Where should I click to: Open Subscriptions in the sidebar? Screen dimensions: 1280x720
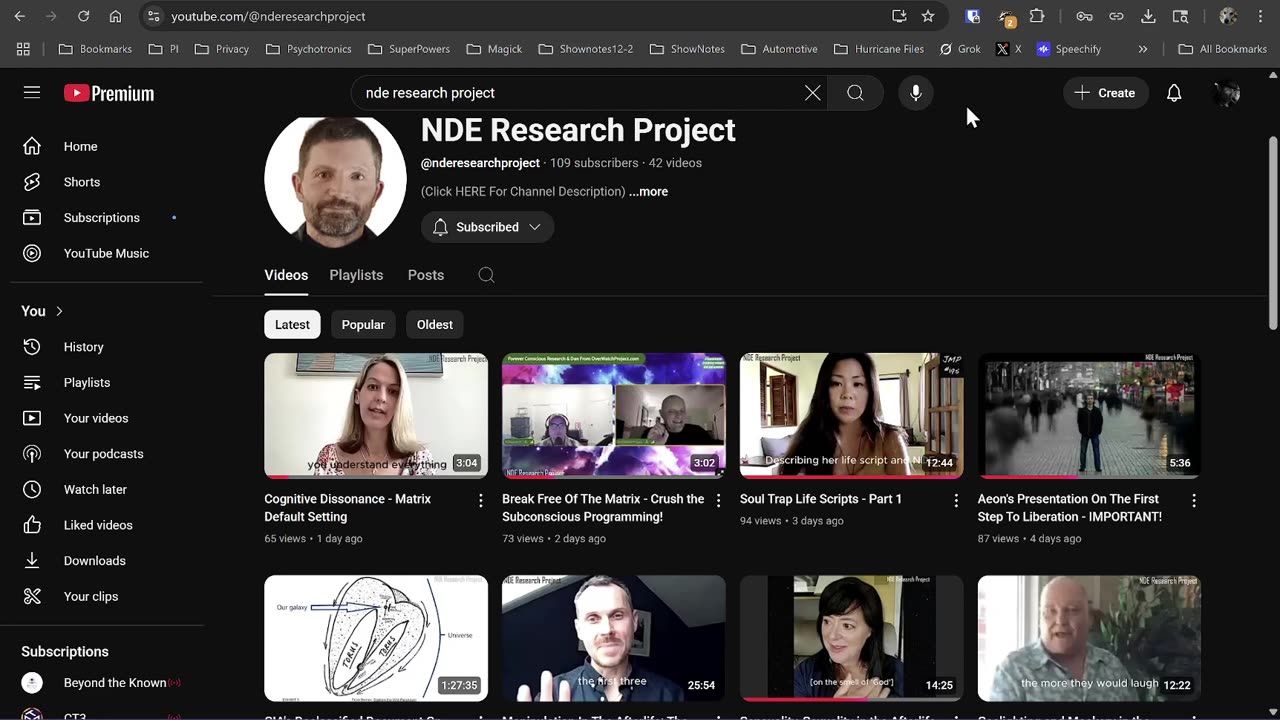[104, 218]
